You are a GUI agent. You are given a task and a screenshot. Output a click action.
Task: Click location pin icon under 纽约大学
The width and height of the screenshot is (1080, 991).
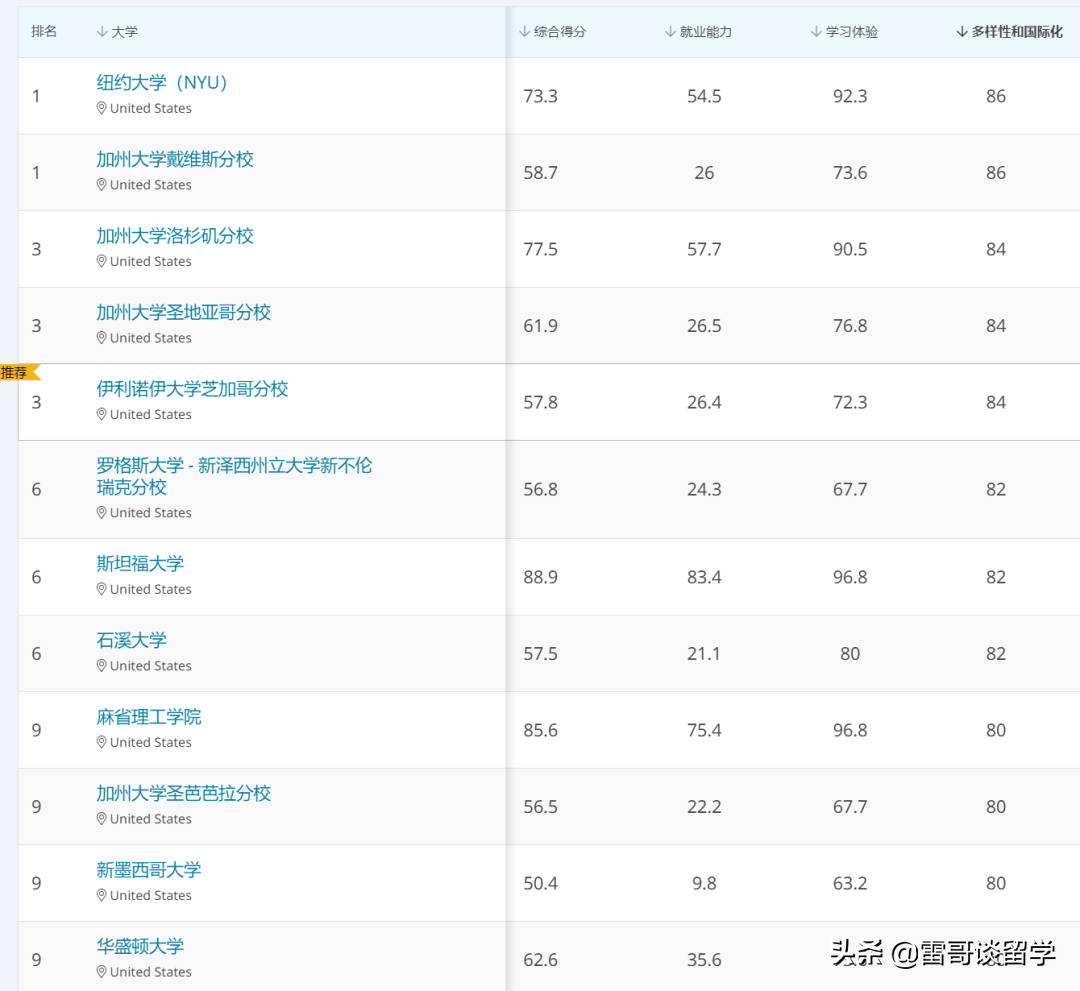click(x=101, y=108)
